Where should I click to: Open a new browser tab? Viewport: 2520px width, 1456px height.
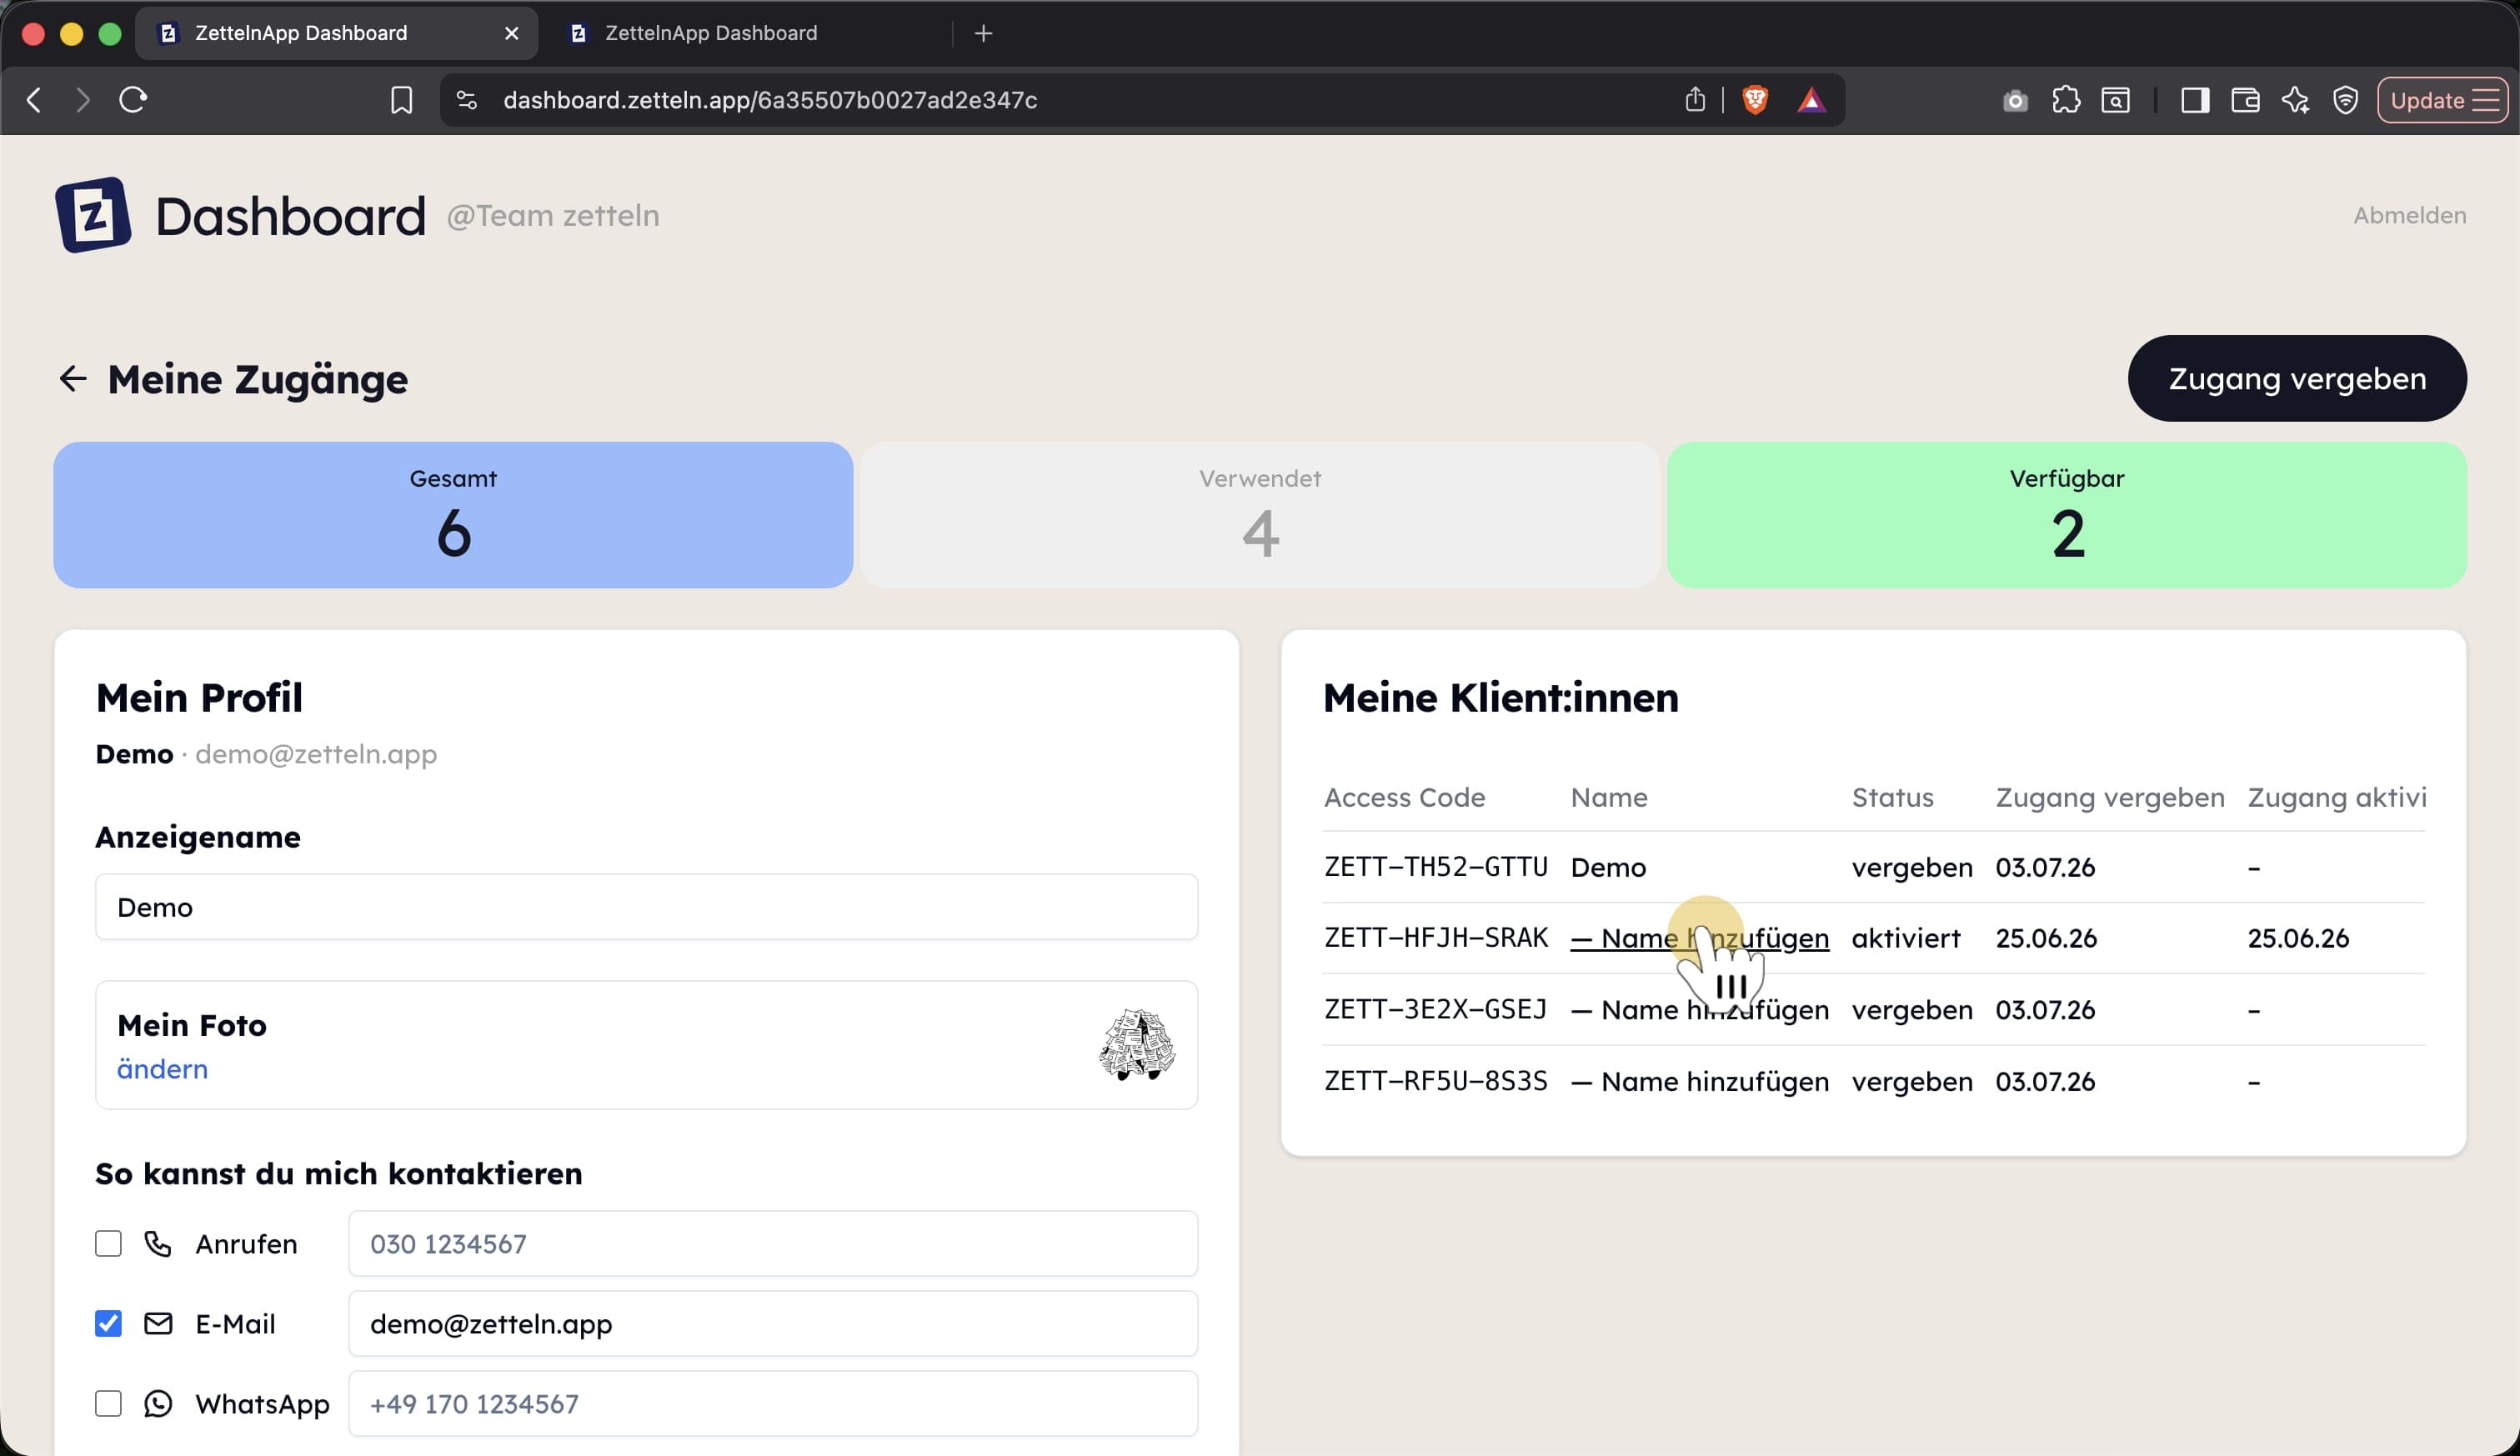[x=983, y=33]
